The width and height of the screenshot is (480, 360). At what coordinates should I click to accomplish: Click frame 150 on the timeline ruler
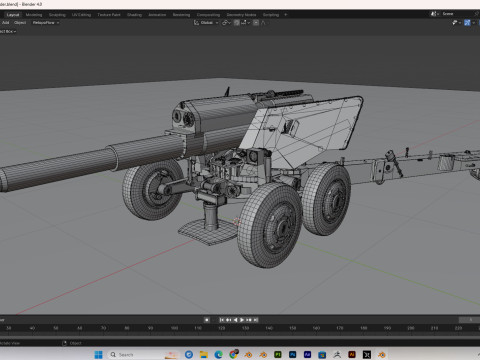coord(292,328)
